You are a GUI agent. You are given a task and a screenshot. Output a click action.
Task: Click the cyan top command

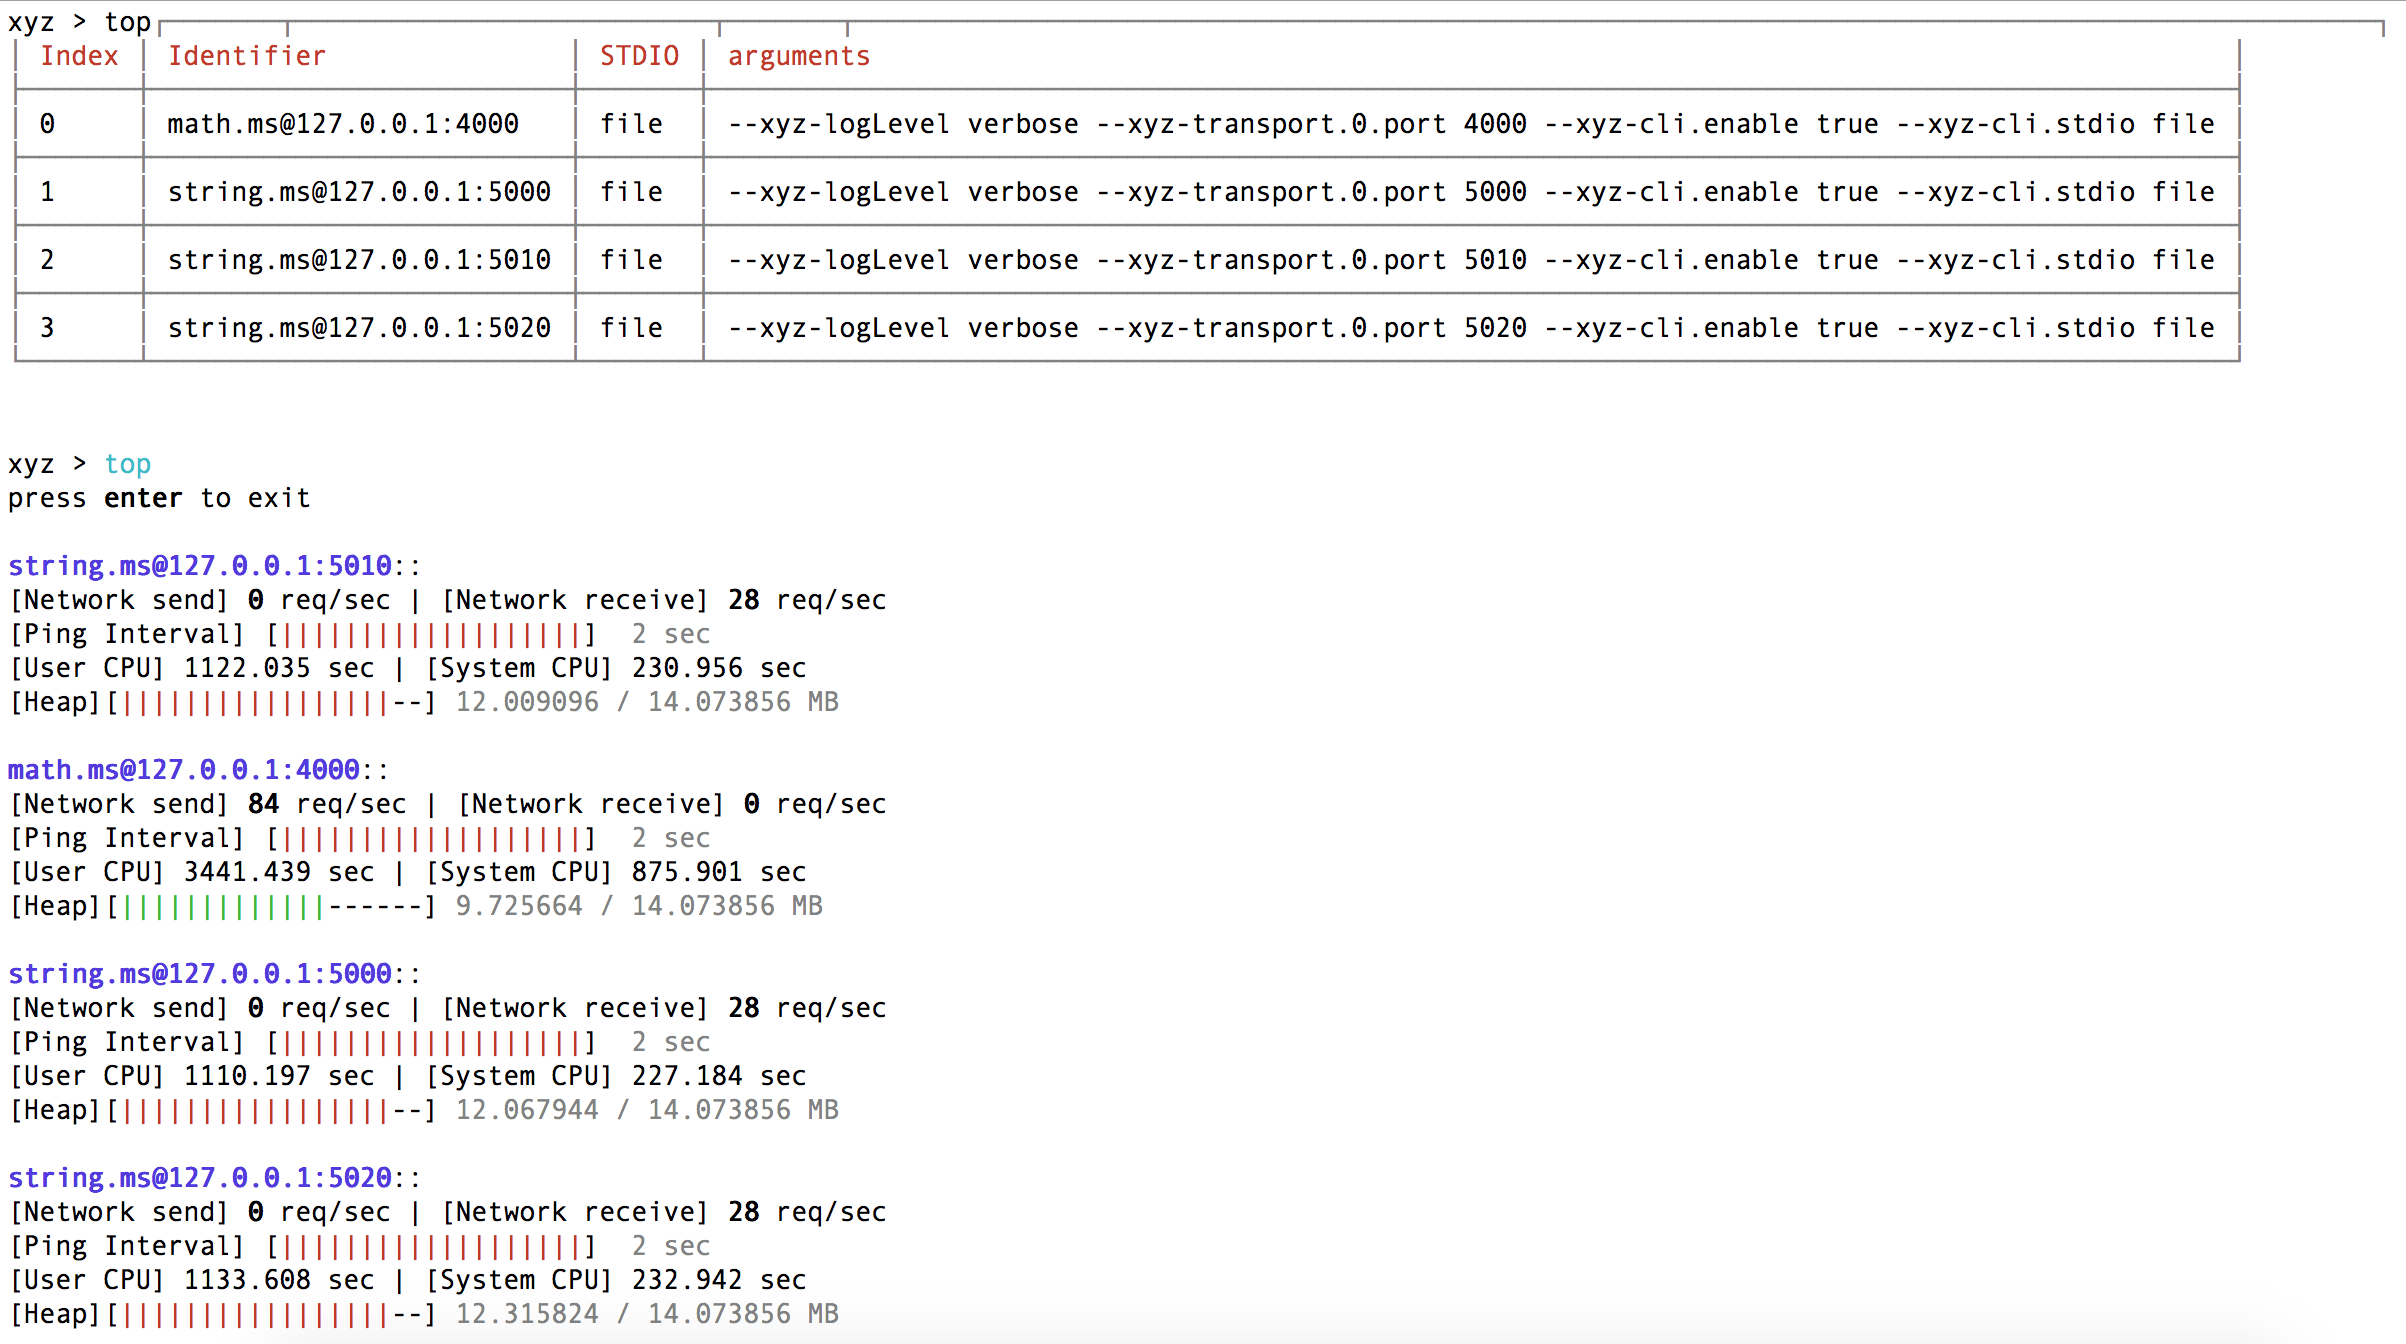pos(128,465)
